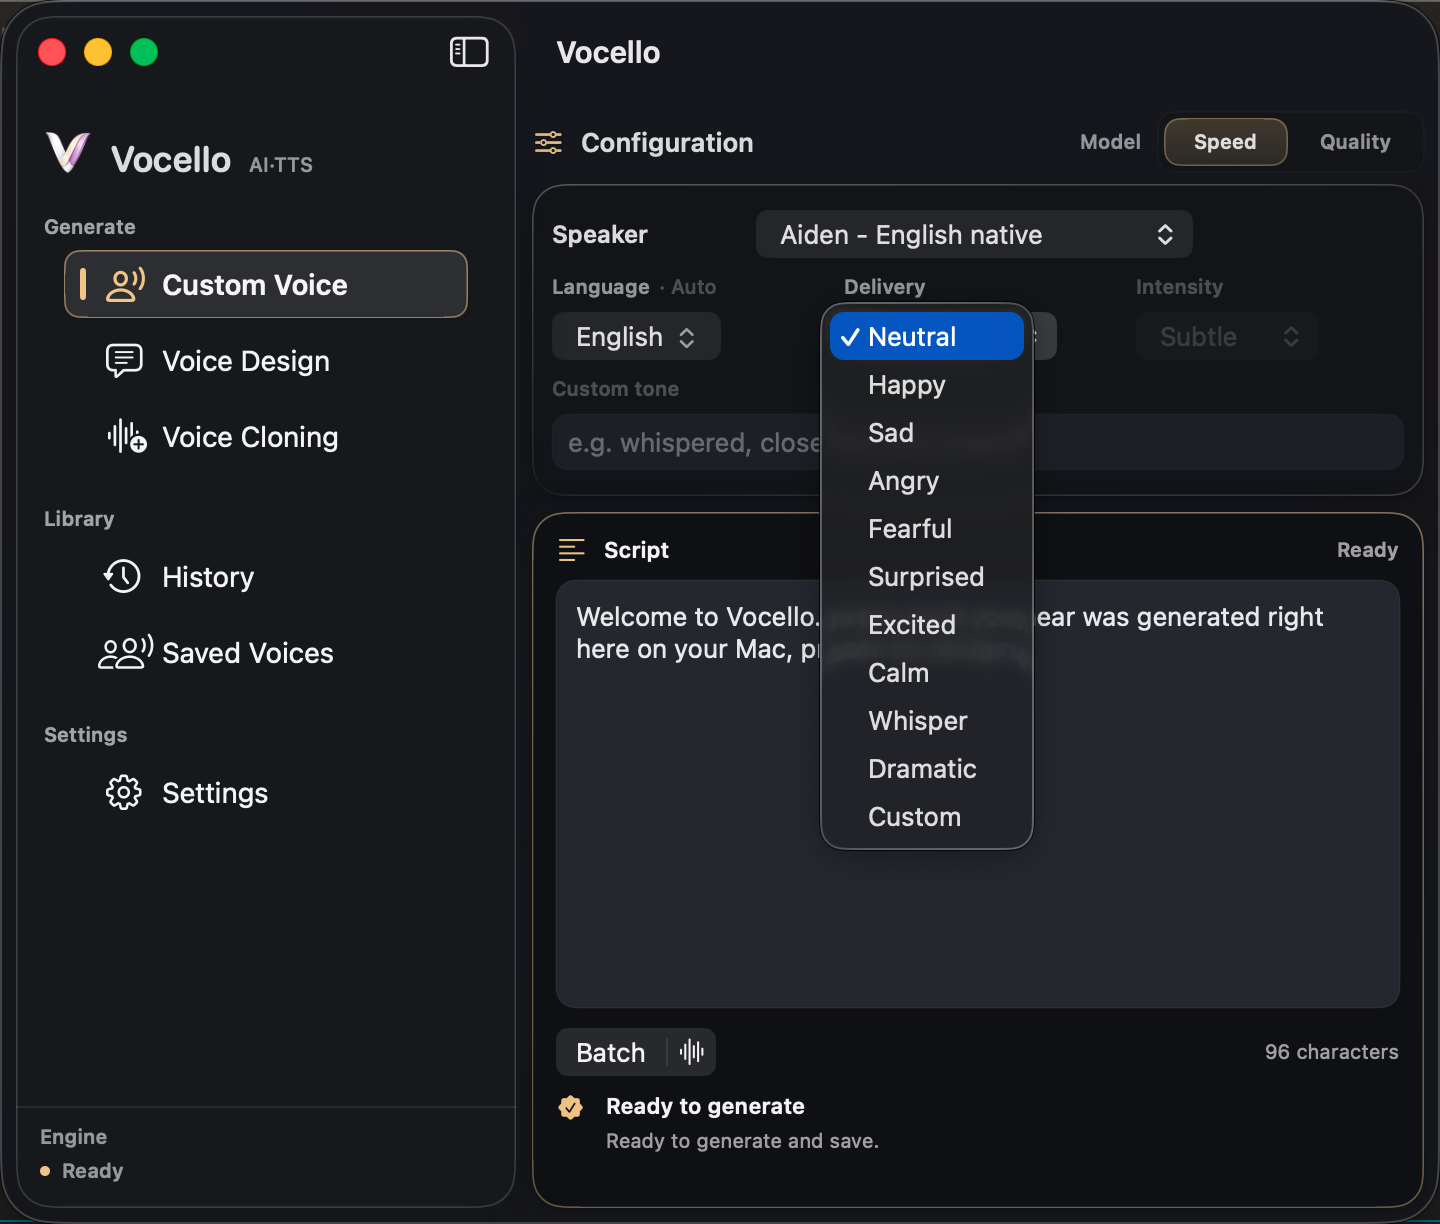Choose Sad in the Delivery menu
This screenshot has width=1440, height=1224.
click(x=926, y=433)
